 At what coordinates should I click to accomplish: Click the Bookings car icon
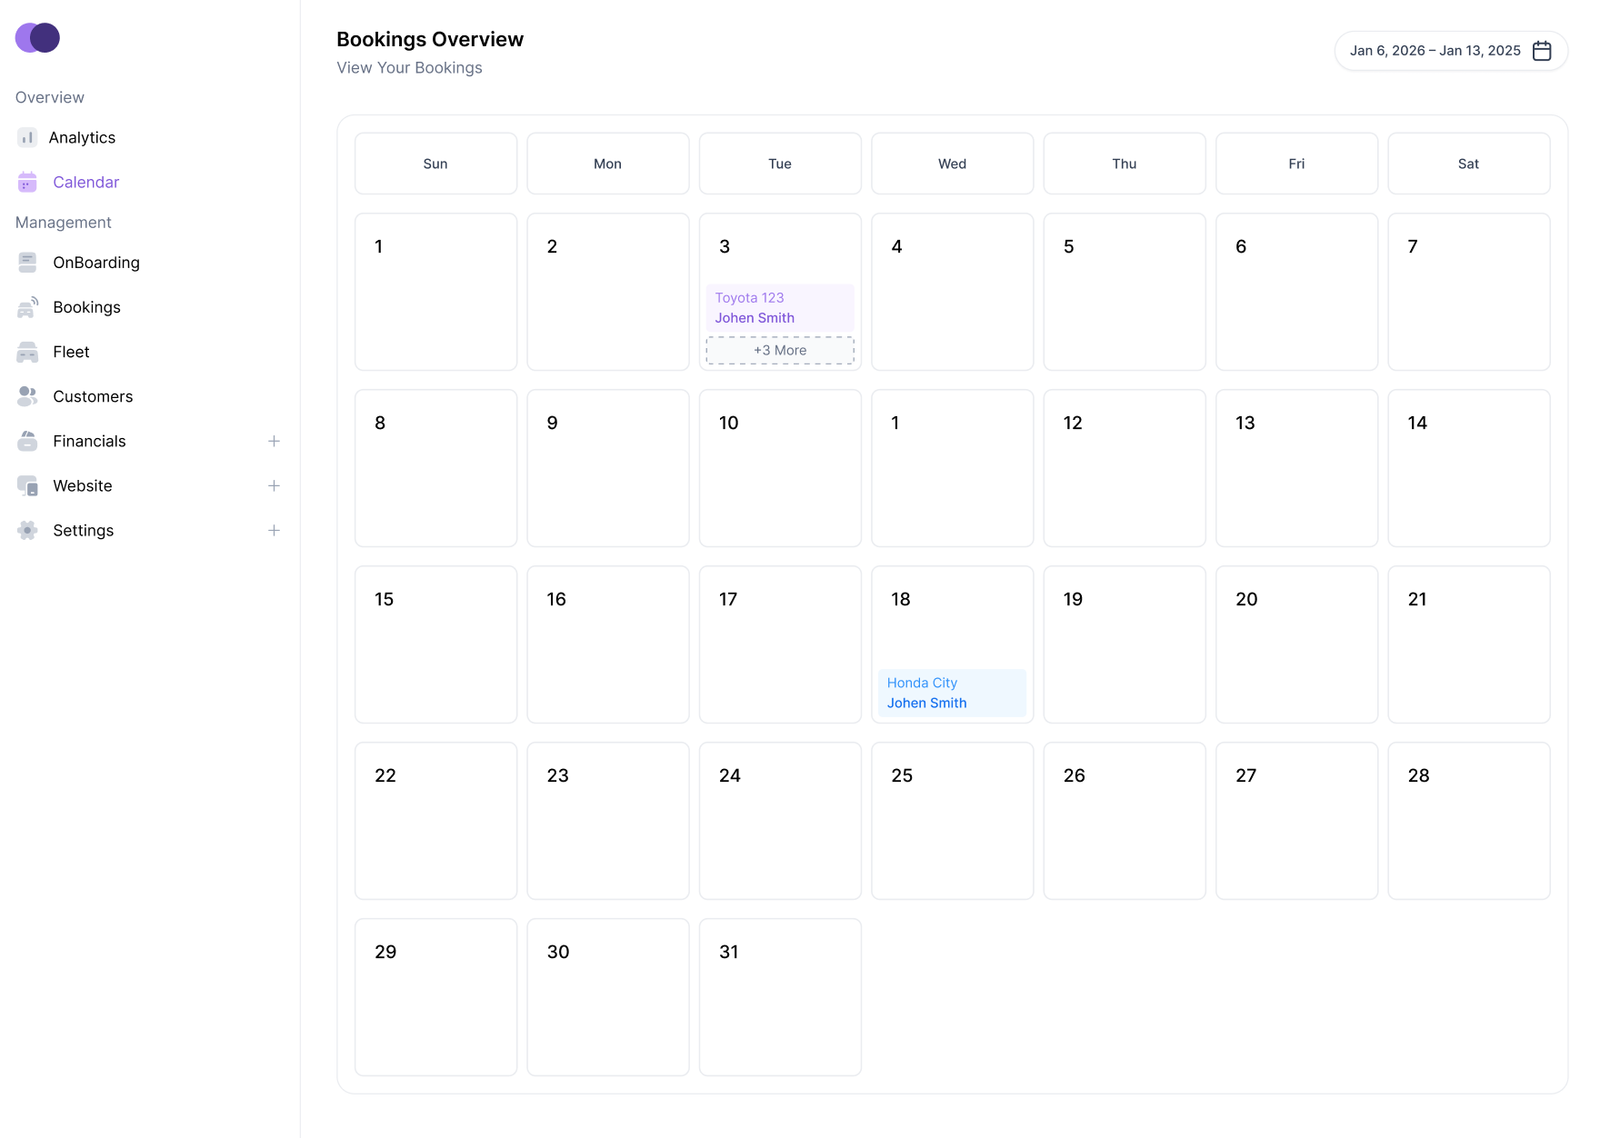tap(27, 307)
